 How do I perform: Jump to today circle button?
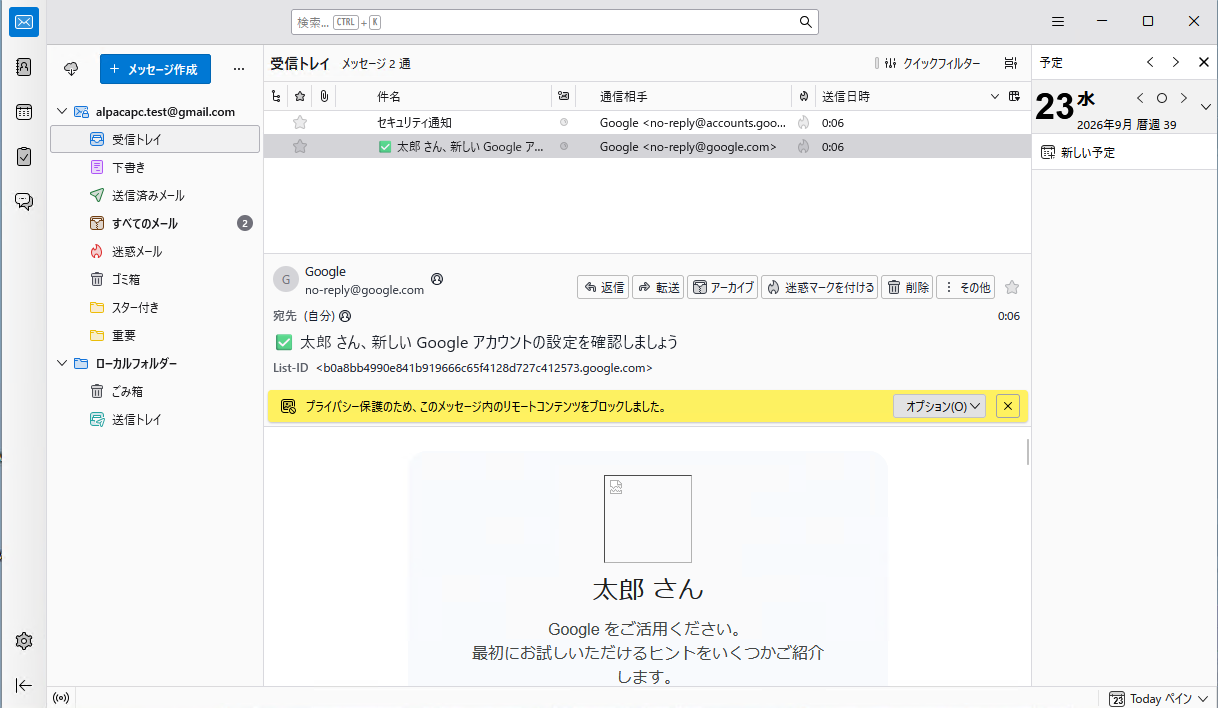coord(1161,98)
